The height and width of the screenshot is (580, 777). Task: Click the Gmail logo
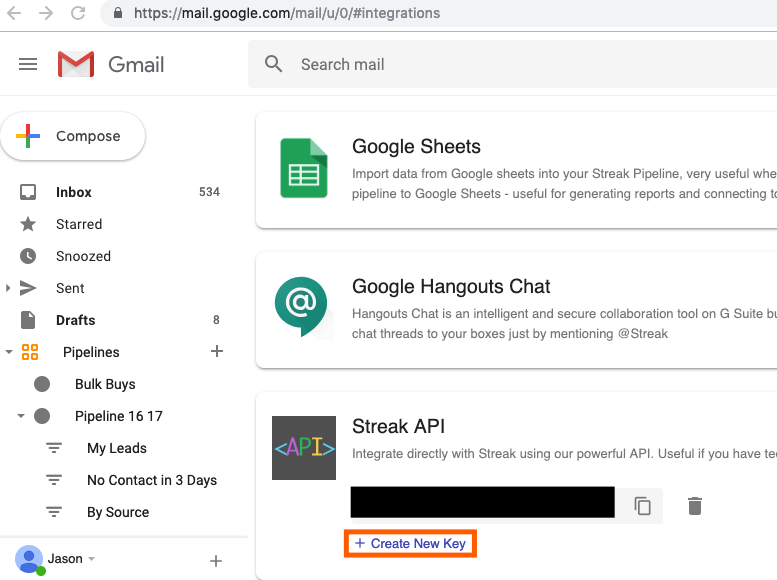pos(110,64)
